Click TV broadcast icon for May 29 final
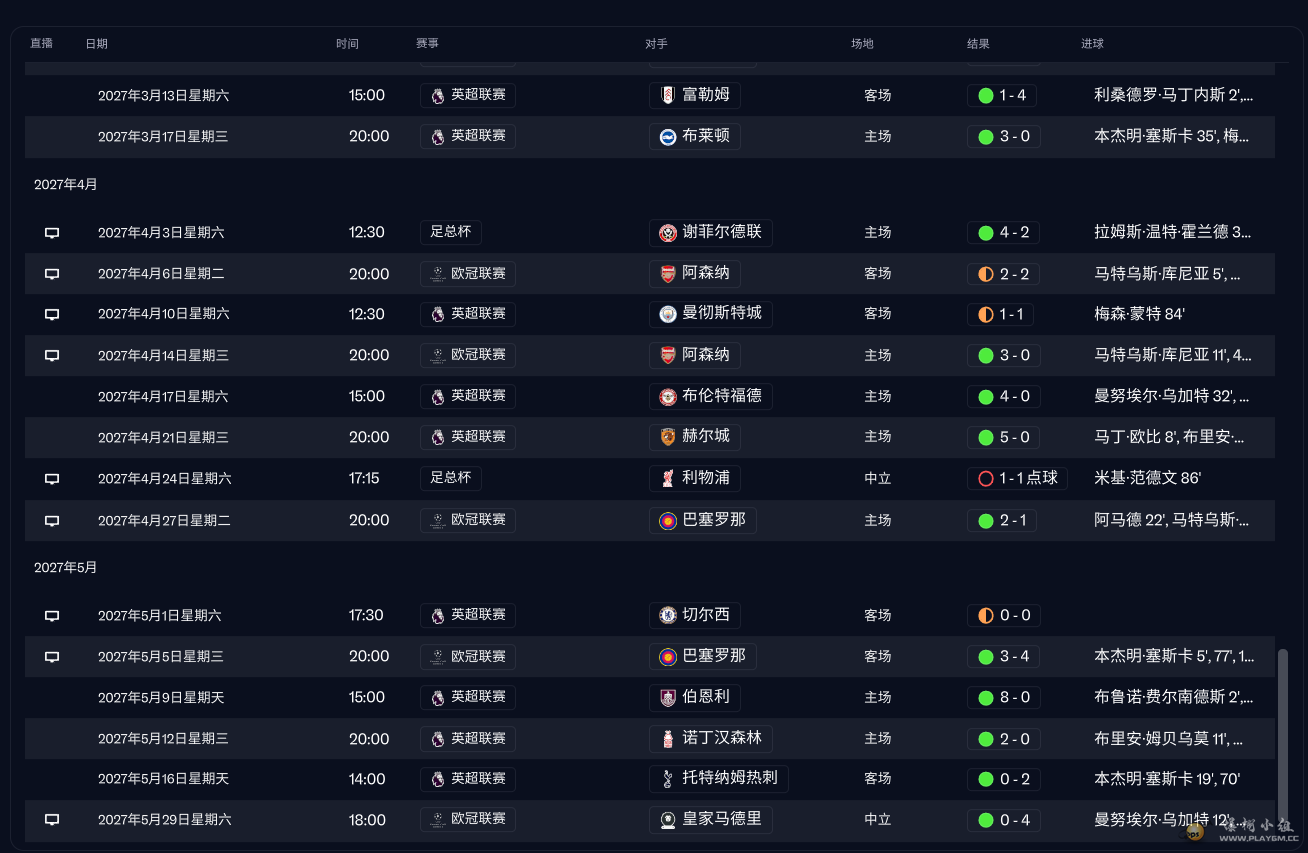This screenshot has width=1308, height=853. point(52,820)
